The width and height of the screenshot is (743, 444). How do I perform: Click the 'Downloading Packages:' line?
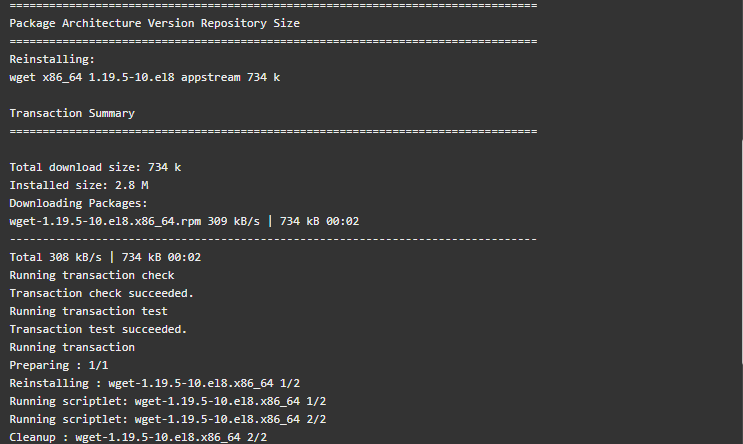(79, 203)
